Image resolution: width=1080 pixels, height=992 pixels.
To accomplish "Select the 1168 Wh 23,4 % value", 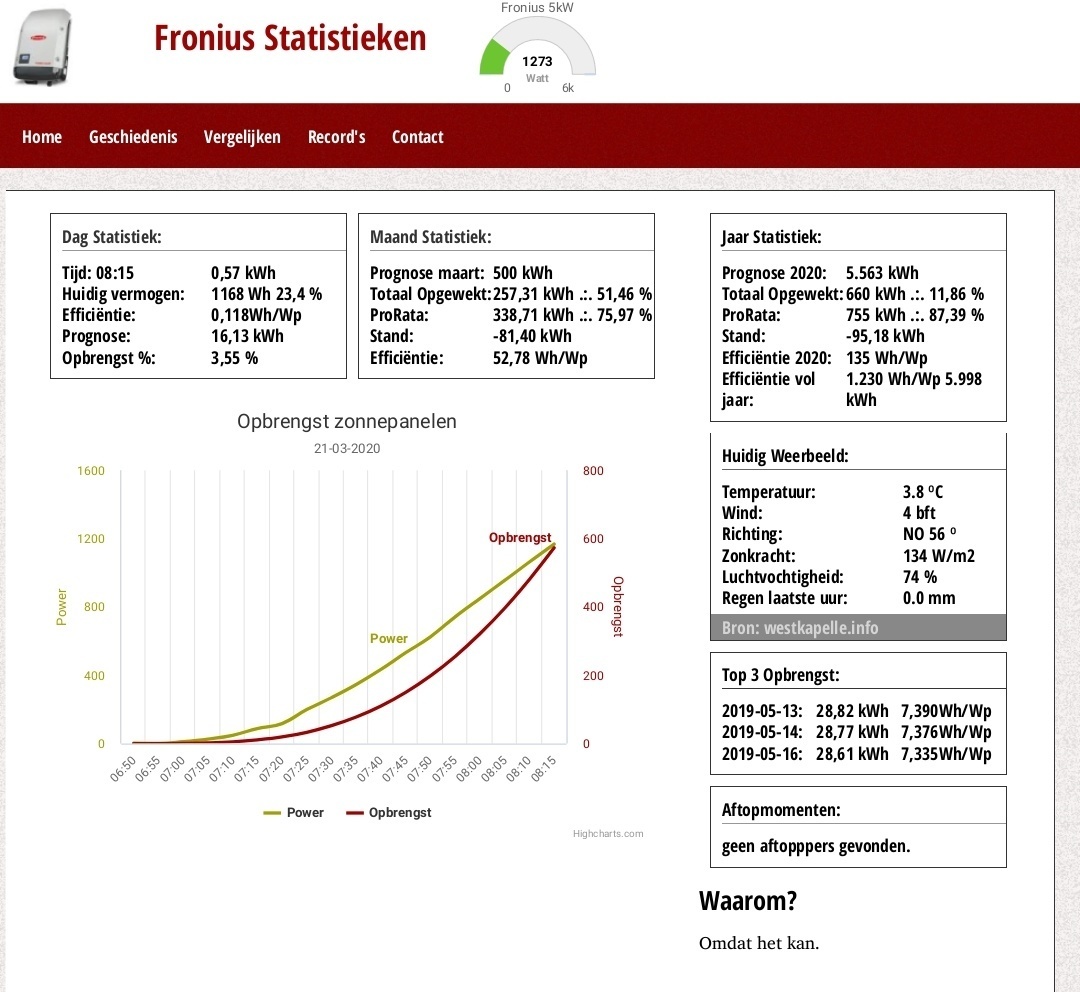I will click(267, 294).
